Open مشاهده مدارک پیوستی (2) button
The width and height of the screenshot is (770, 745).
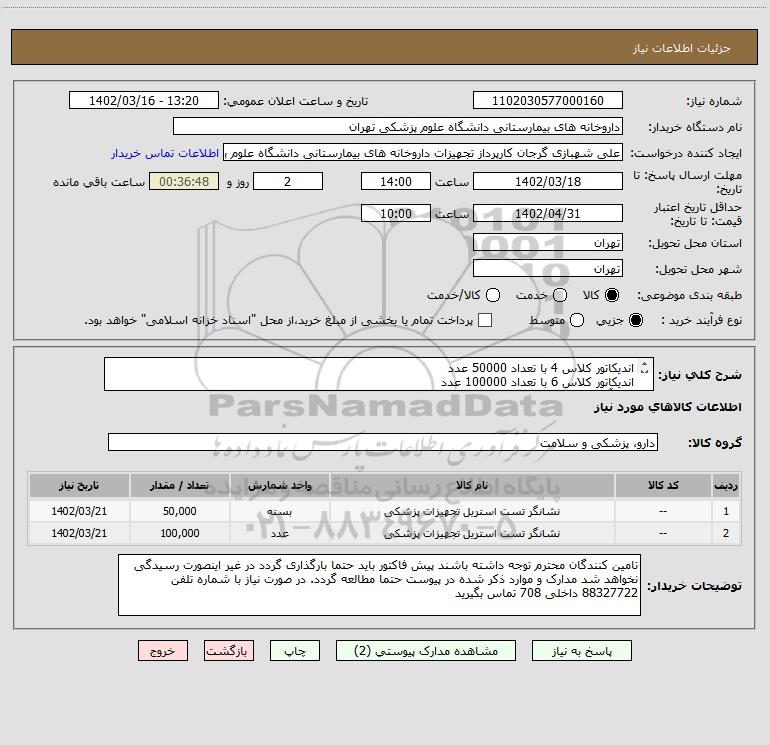tap(426, 651)
